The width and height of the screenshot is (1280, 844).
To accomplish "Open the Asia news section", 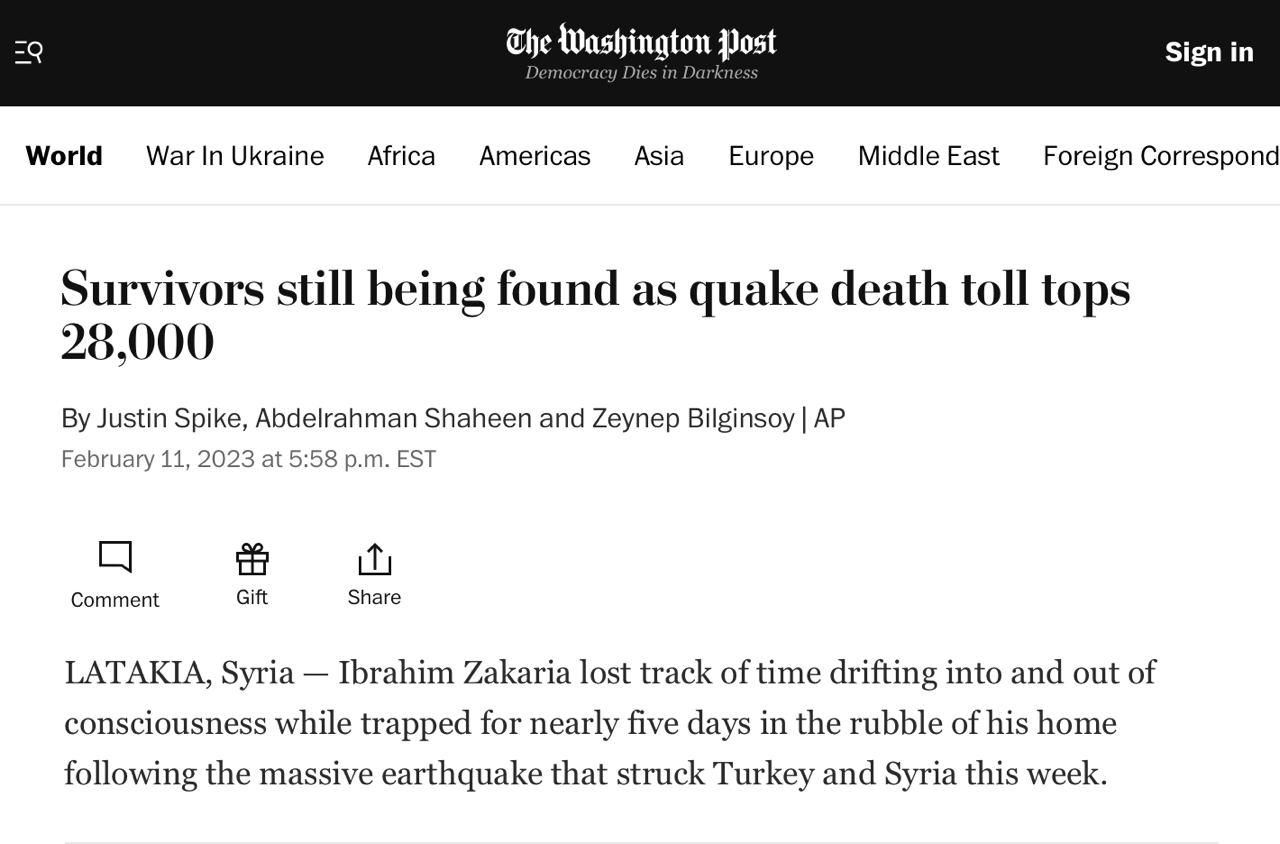I will [659, 156].
